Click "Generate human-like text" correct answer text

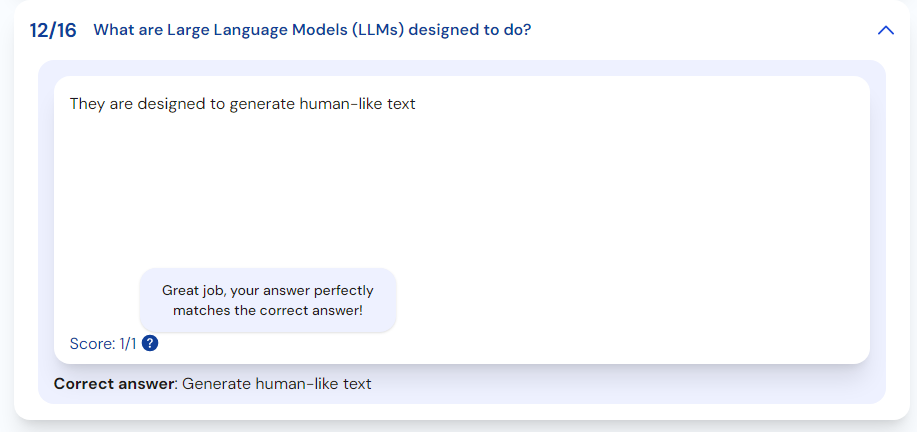pyautogui.click(x=277, y=383)
